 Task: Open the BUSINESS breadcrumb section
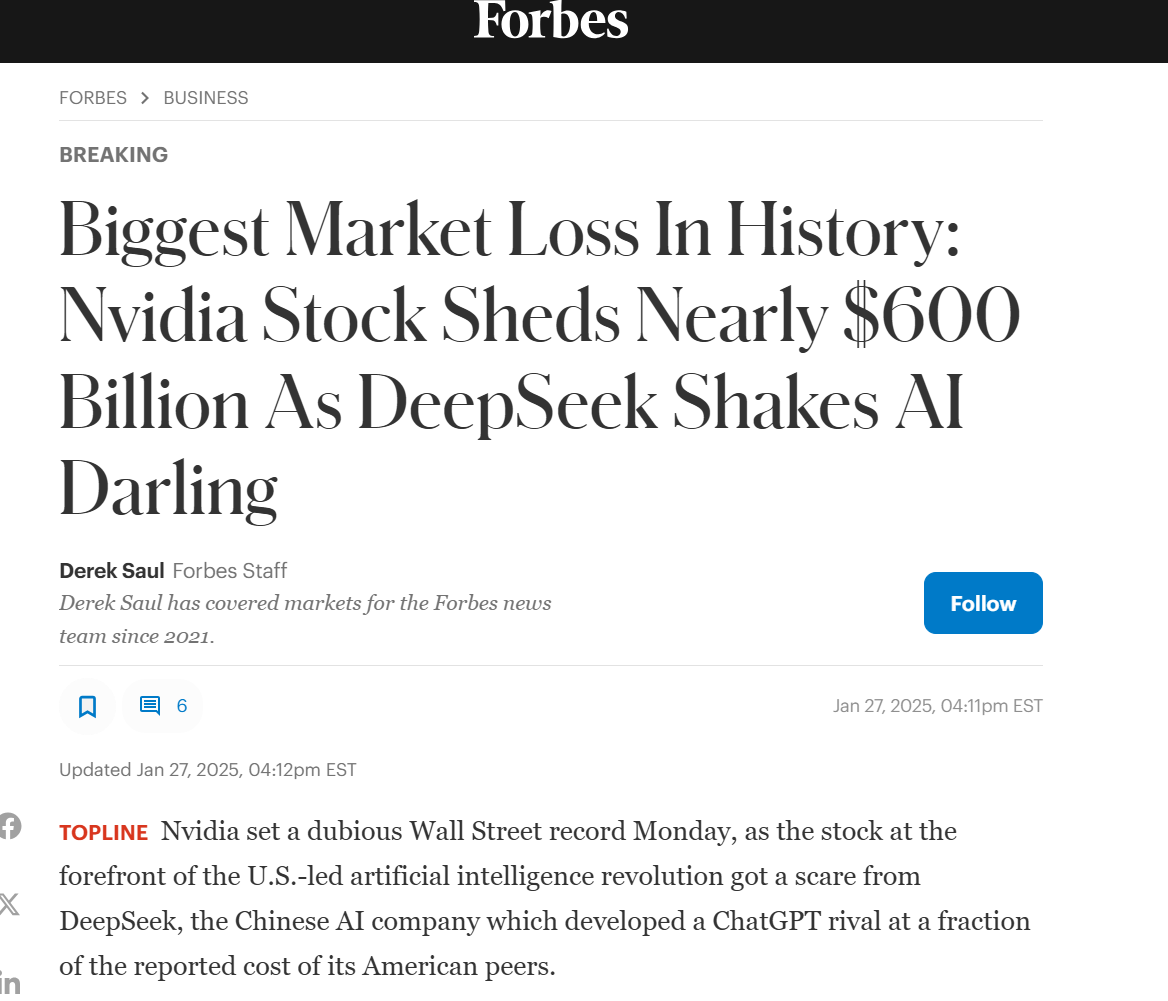[206, 98]
